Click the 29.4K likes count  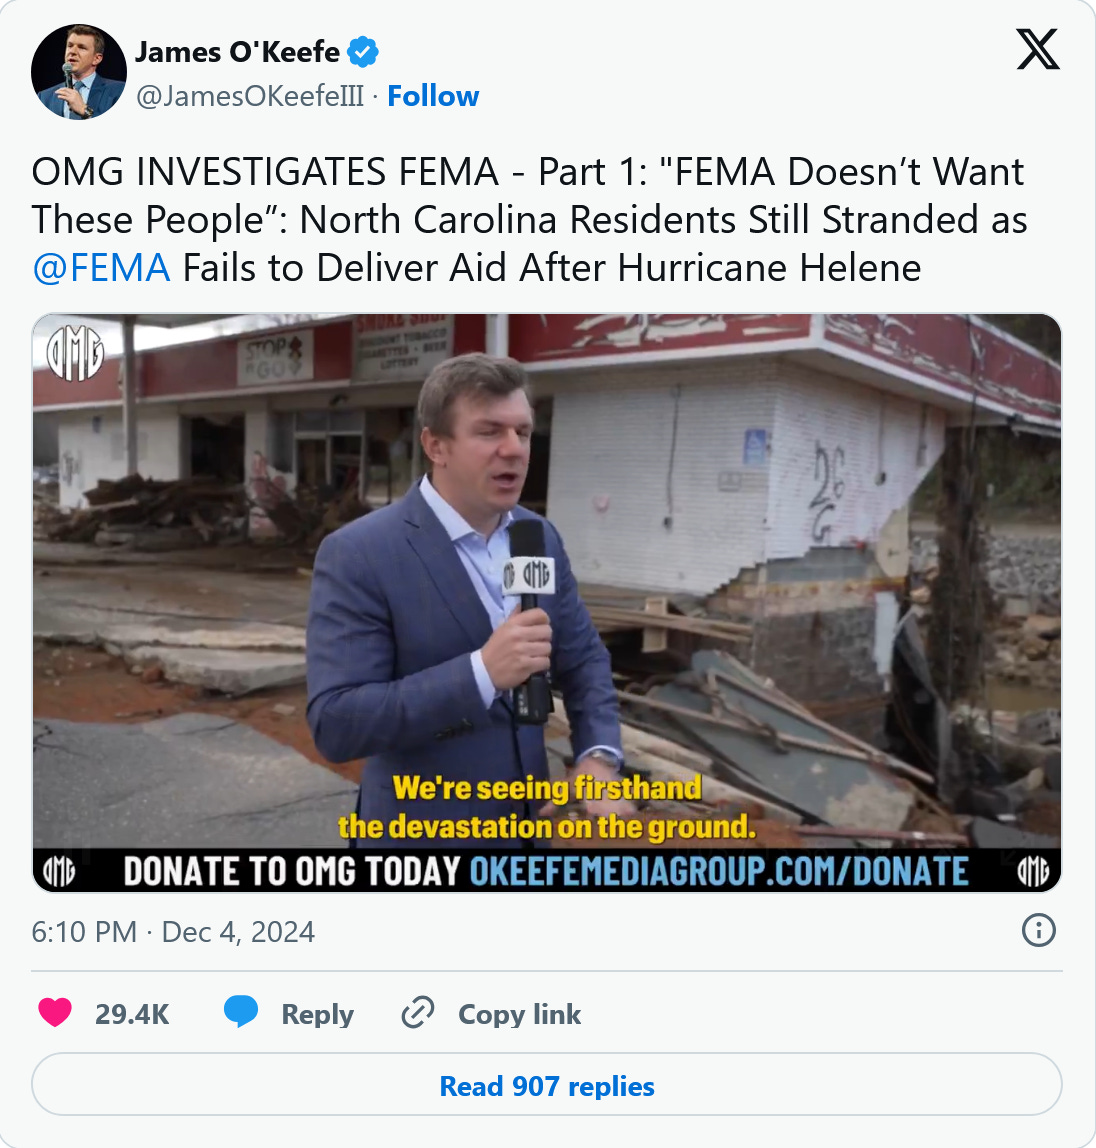132,1014
